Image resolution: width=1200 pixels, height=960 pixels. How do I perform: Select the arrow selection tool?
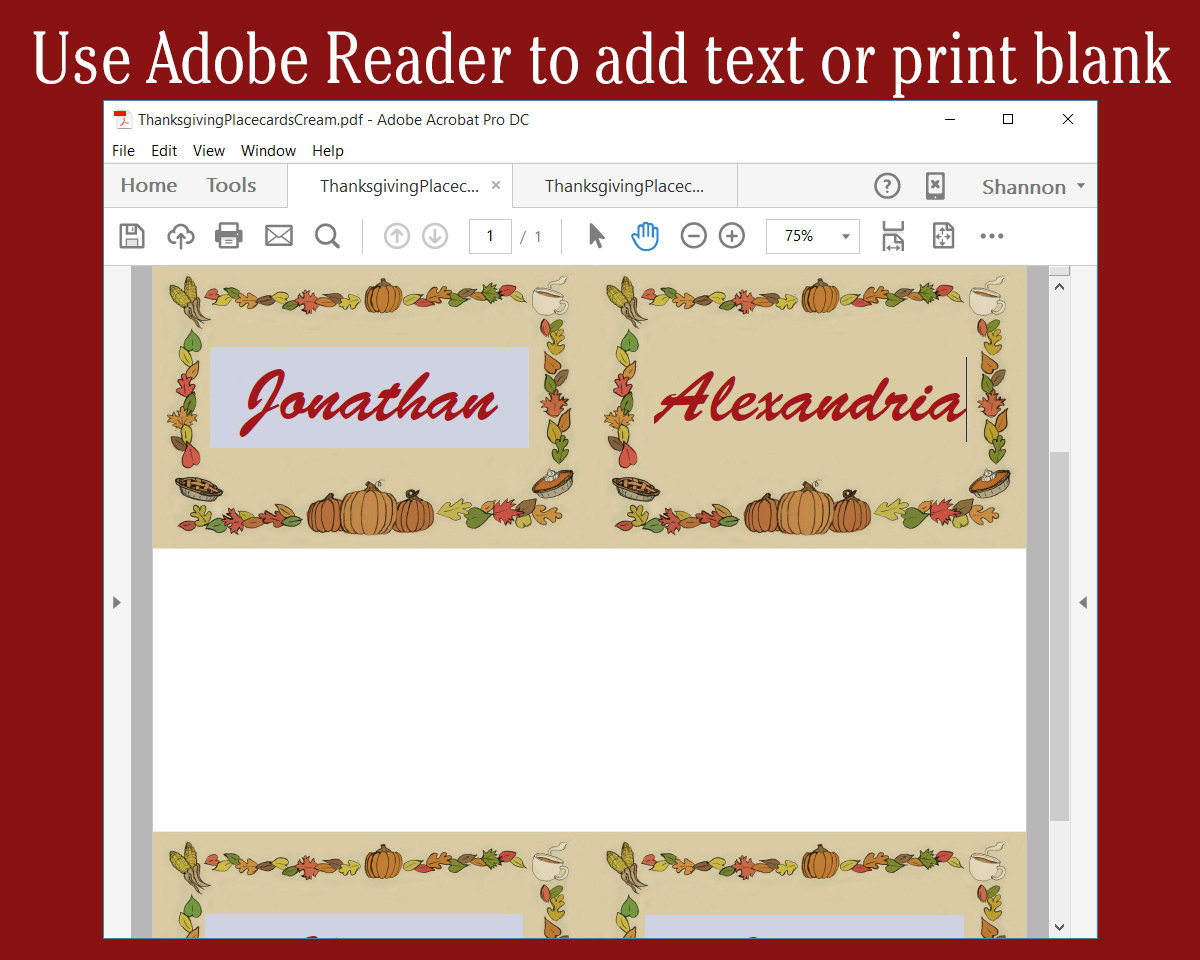point(597,236)
